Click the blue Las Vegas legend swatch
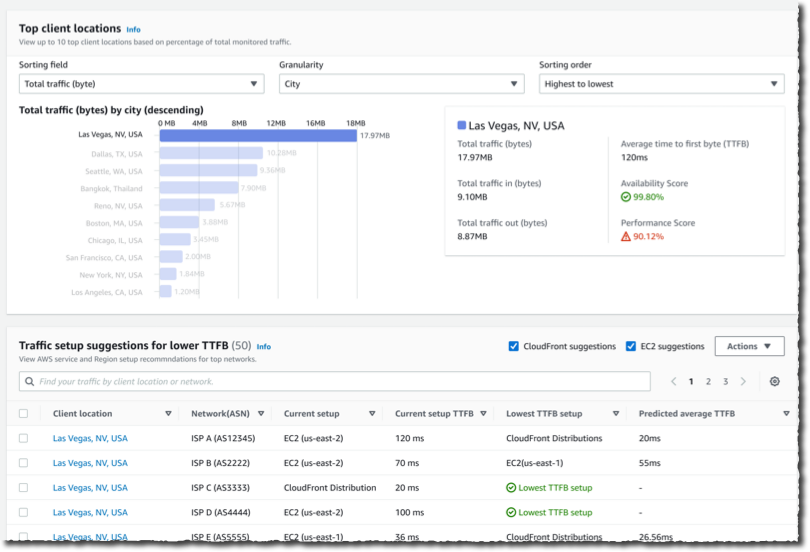Viewport: 810px width, 552px height. (461, 125)
